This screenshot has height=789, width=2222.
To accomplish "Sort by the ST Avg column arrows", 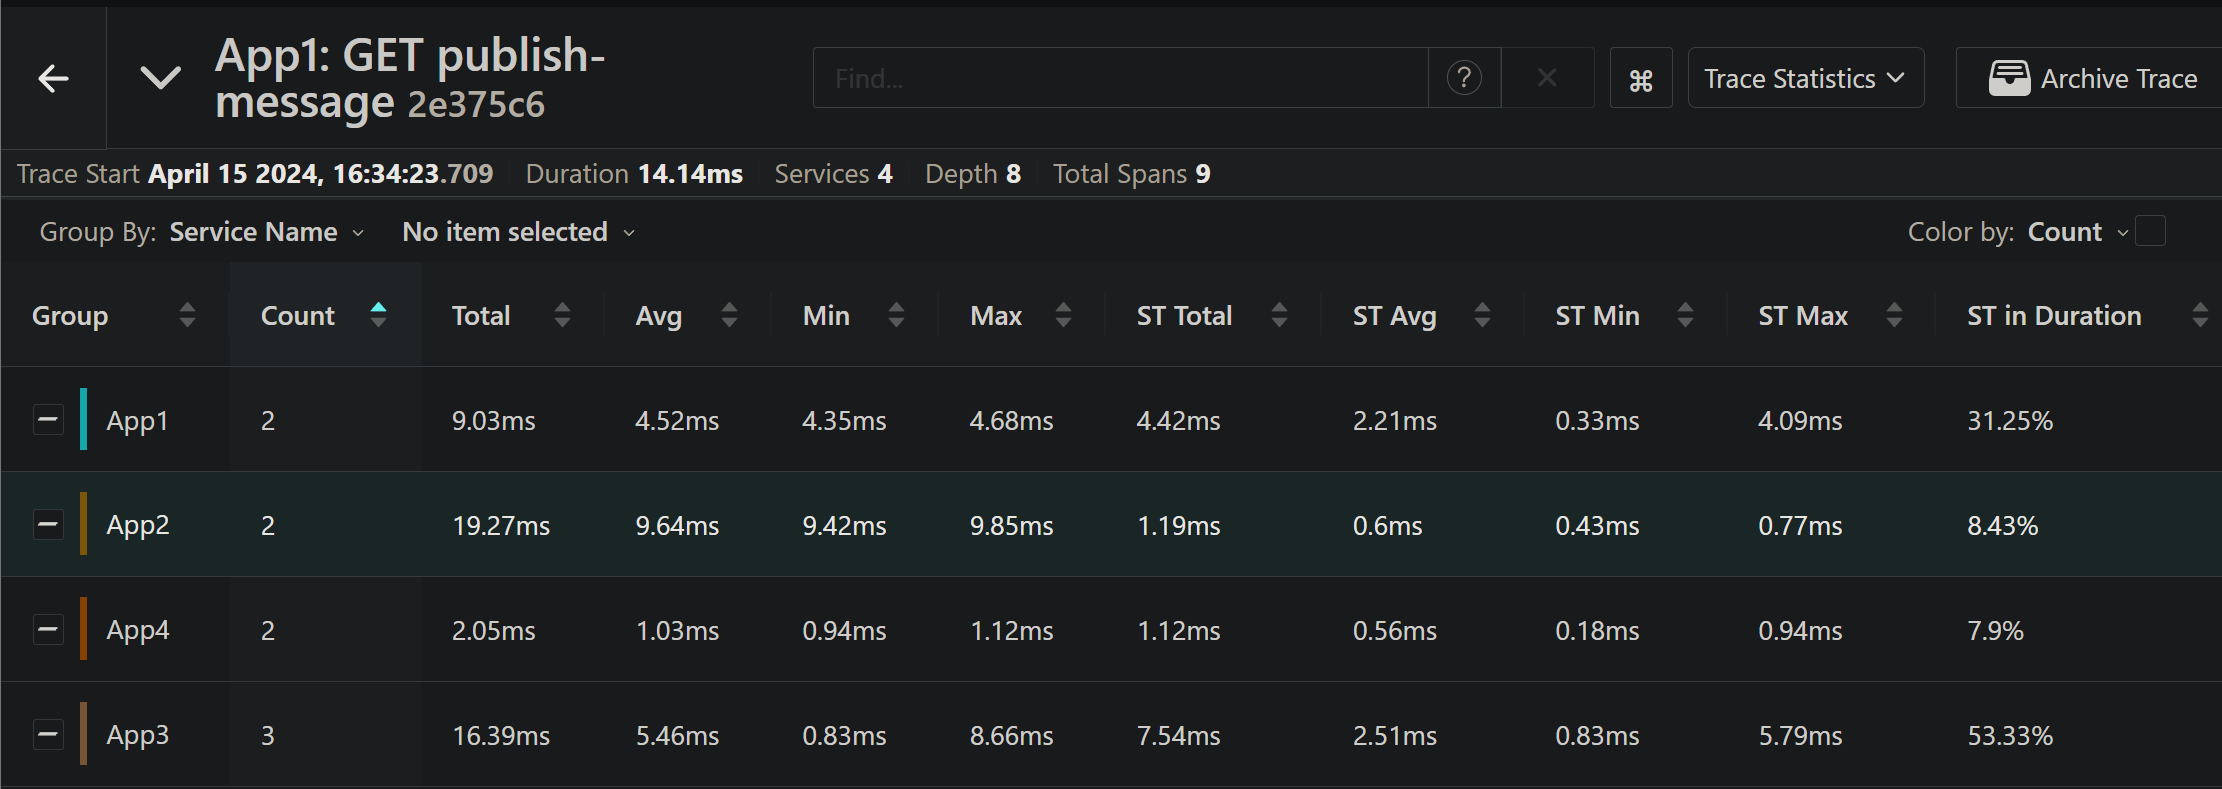I will coord(1482,315).
